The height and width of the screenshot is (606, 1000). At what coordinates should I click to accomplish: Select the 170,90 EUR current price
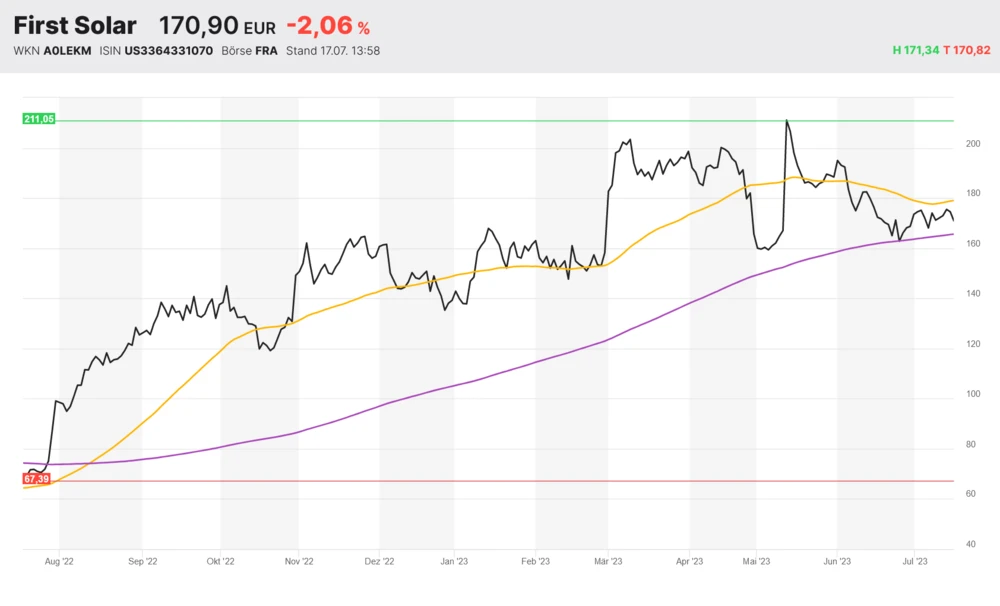point(217,27)
